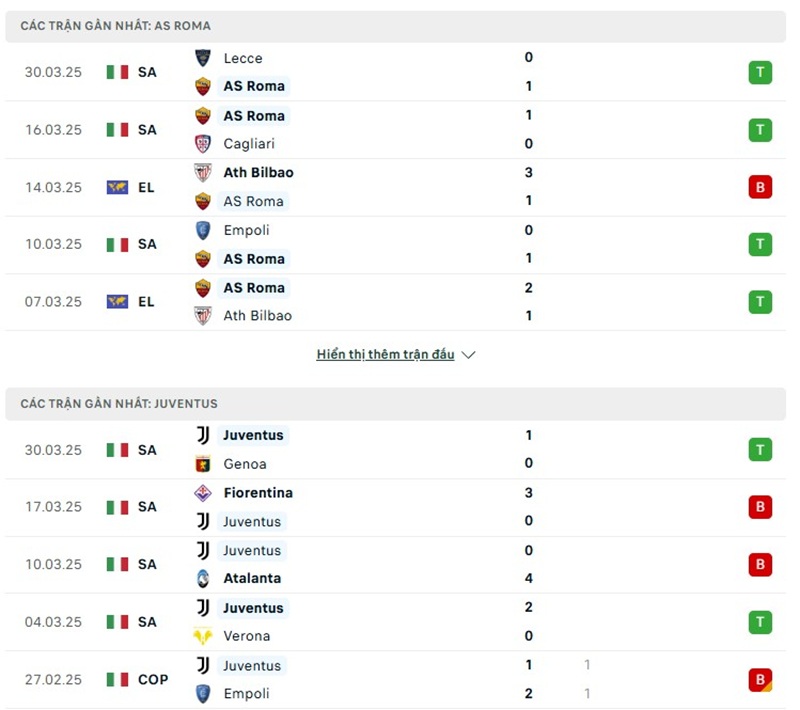Image resolution: width=800 pixels, height=710 pixels.
Task: Open the AS Roma recent matches header
Action: (x=116, y=26)
